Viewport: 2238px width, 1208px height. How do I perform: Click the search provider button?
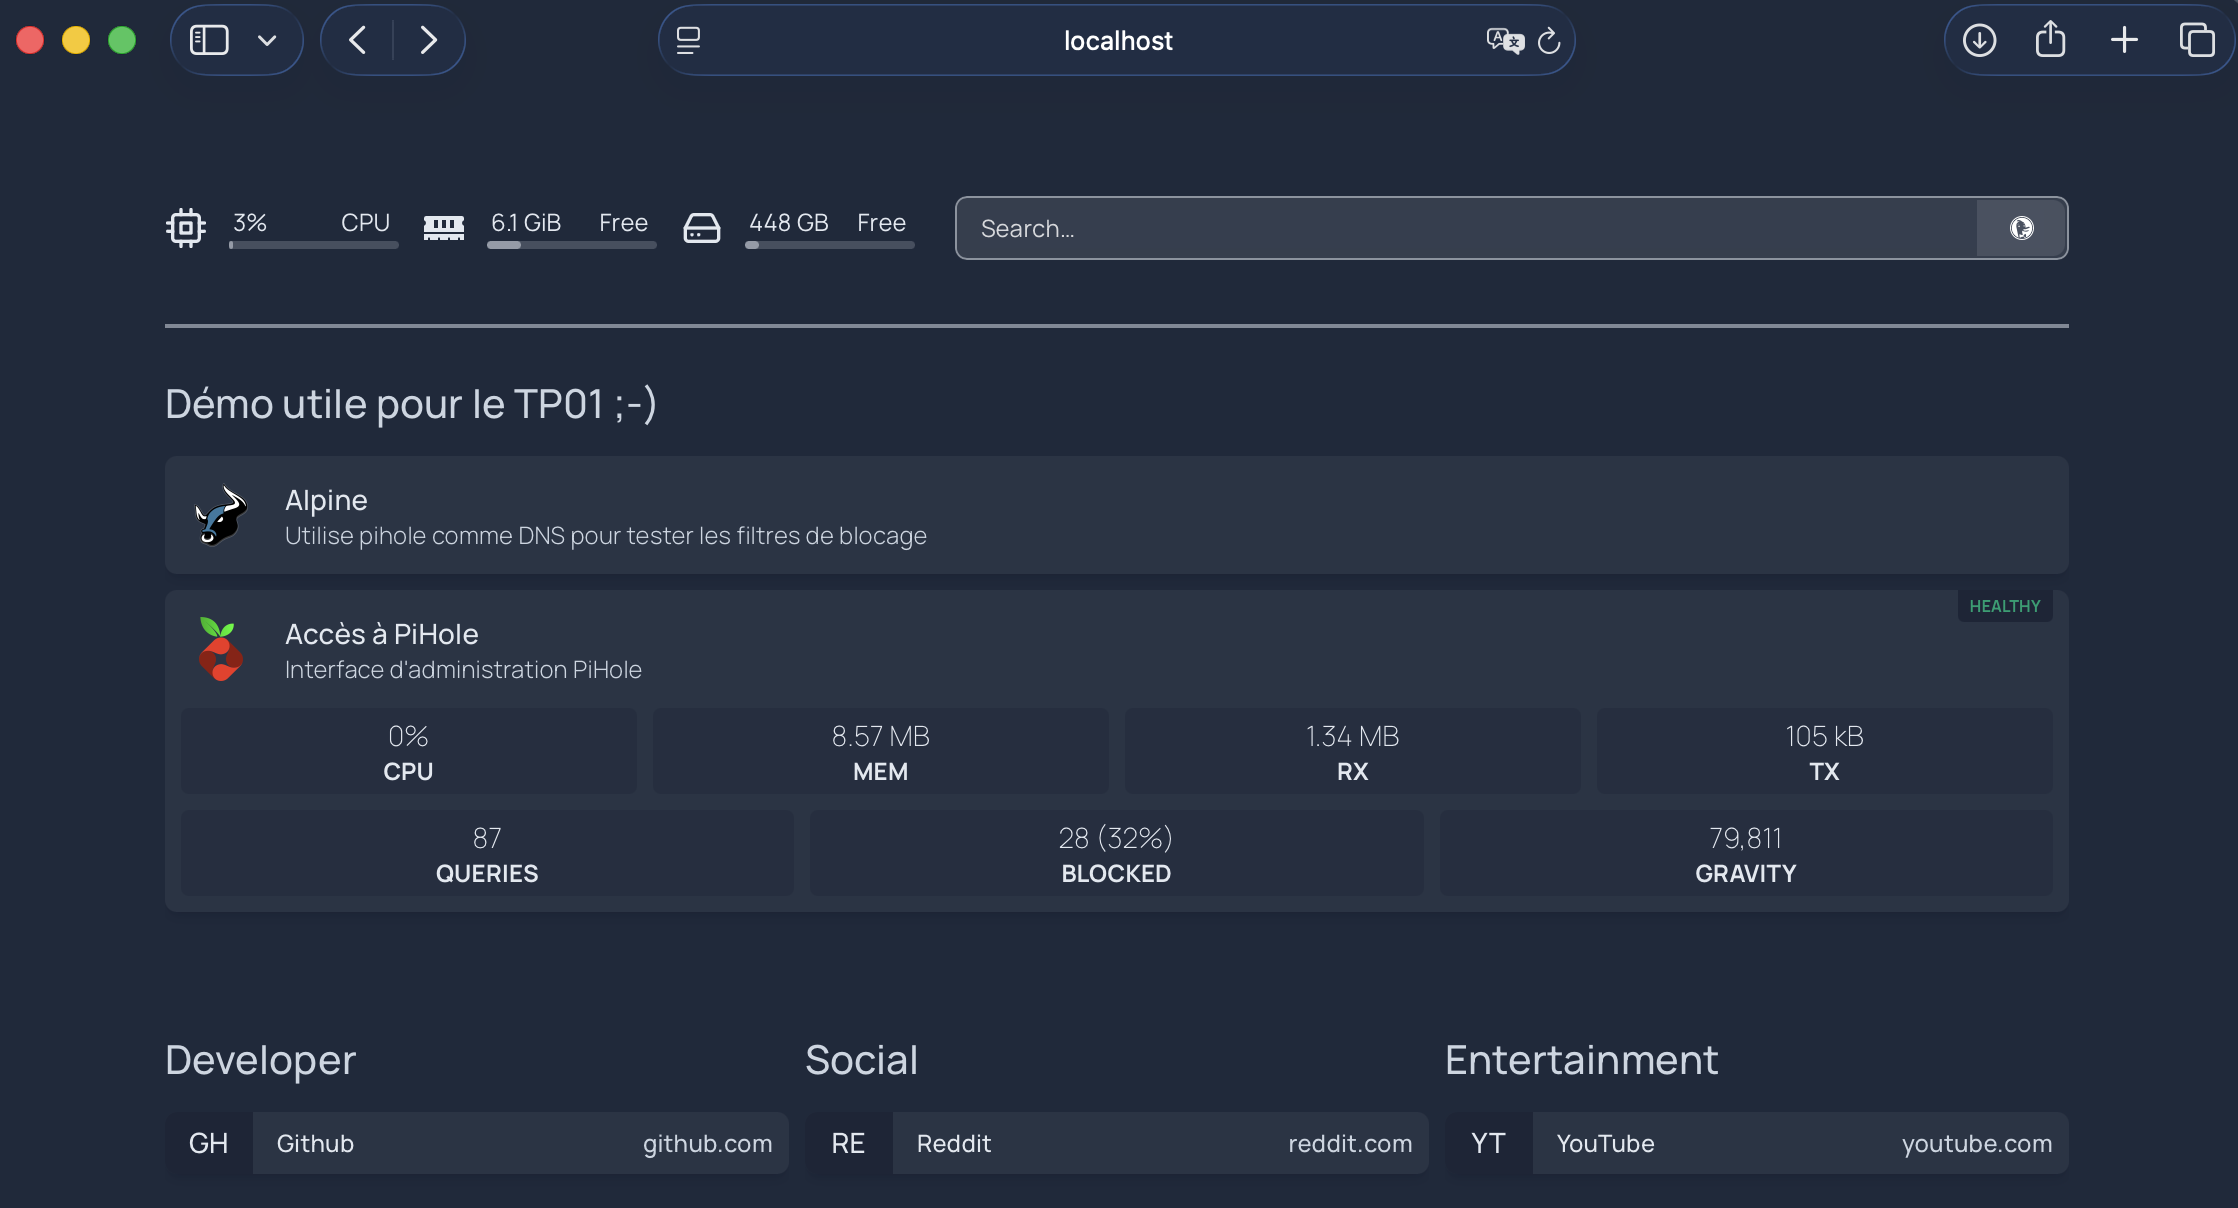pos(2021,228)
